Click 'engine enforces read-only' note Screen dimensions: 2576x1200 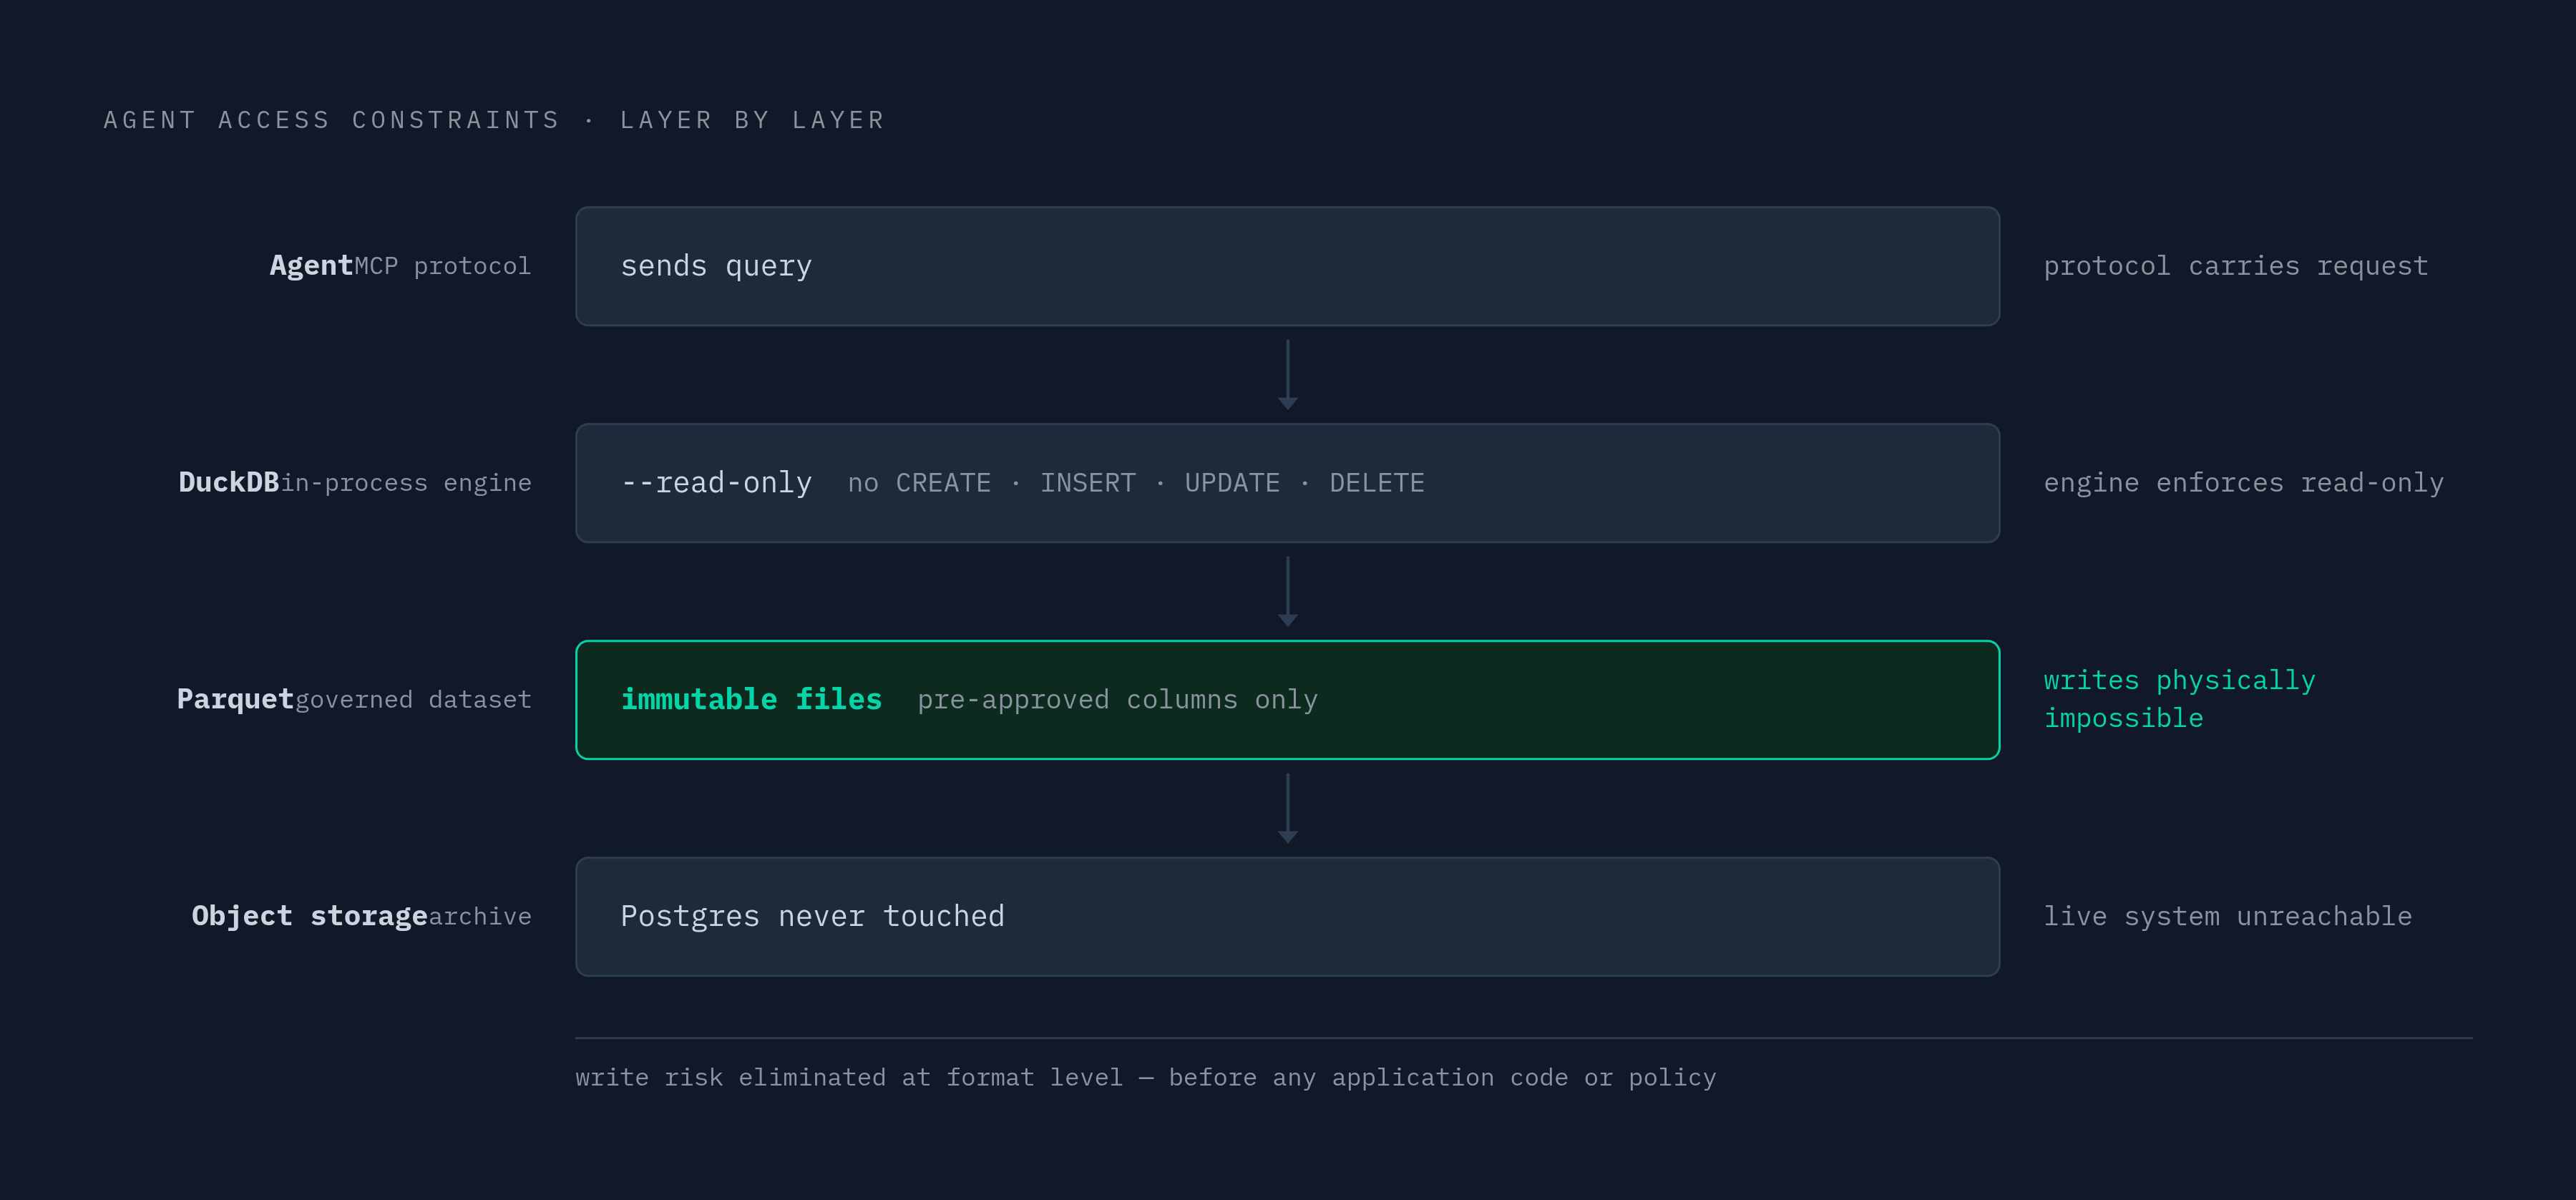(x=2243, y=483)
